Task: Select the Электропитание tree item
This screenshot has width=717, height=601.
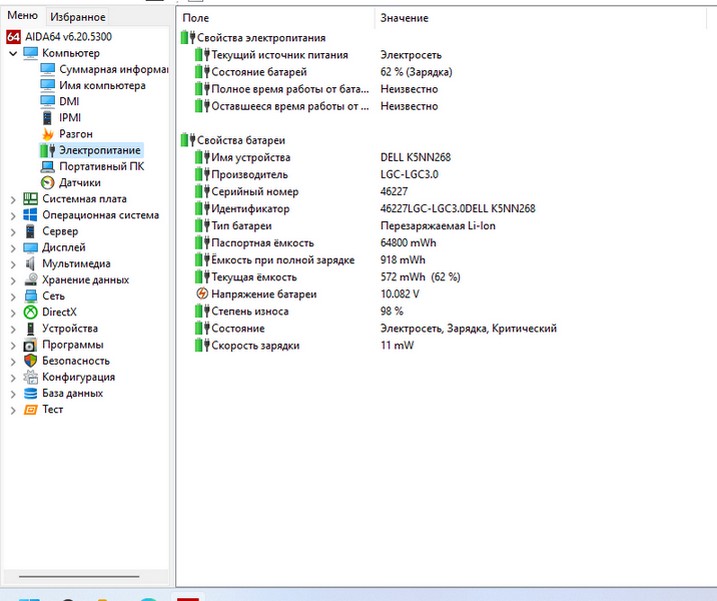Action: point(99,150)
